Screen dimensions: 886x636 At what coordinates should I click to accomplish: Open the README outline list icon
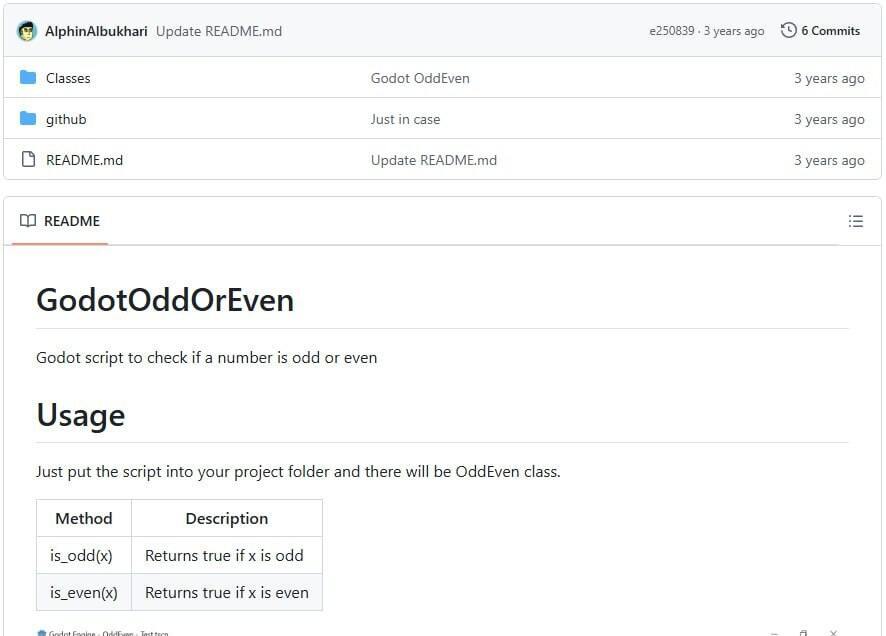pyautogui.click(x=855, y=221)
